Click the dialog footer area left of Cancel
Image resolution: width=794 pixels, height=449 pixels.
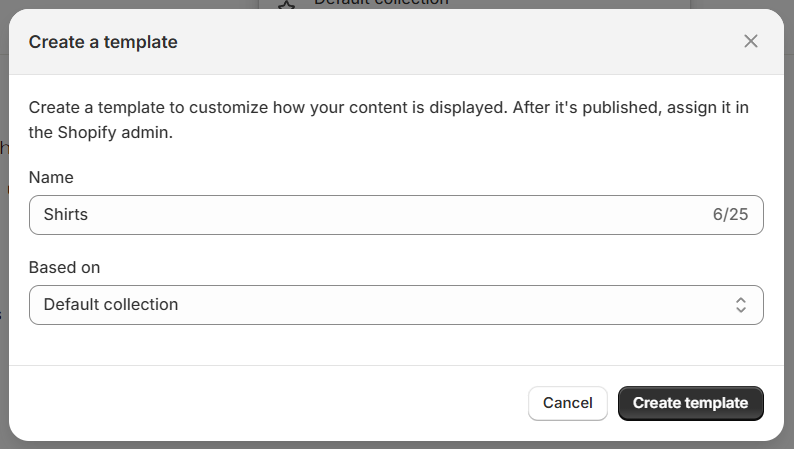pos(270,403)
